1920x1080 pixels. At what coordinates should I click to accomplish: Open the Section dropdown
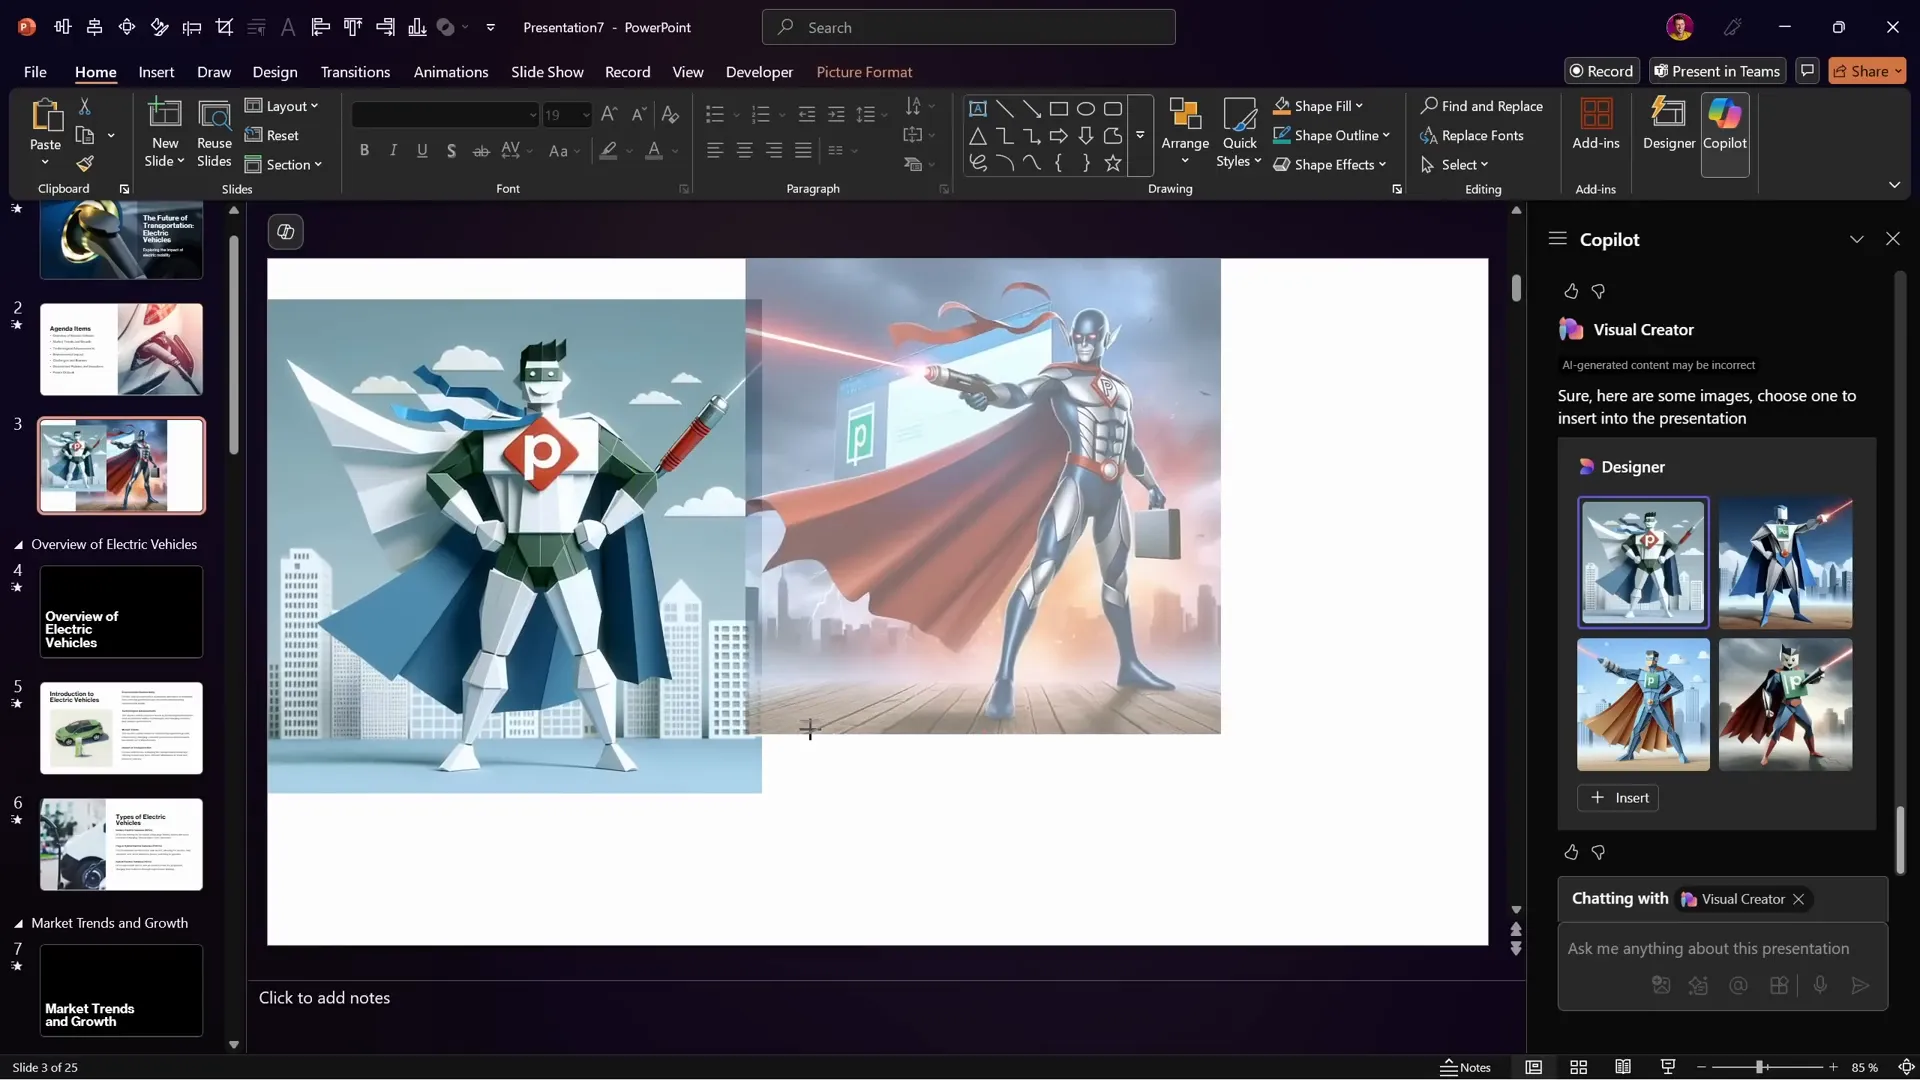284,164
